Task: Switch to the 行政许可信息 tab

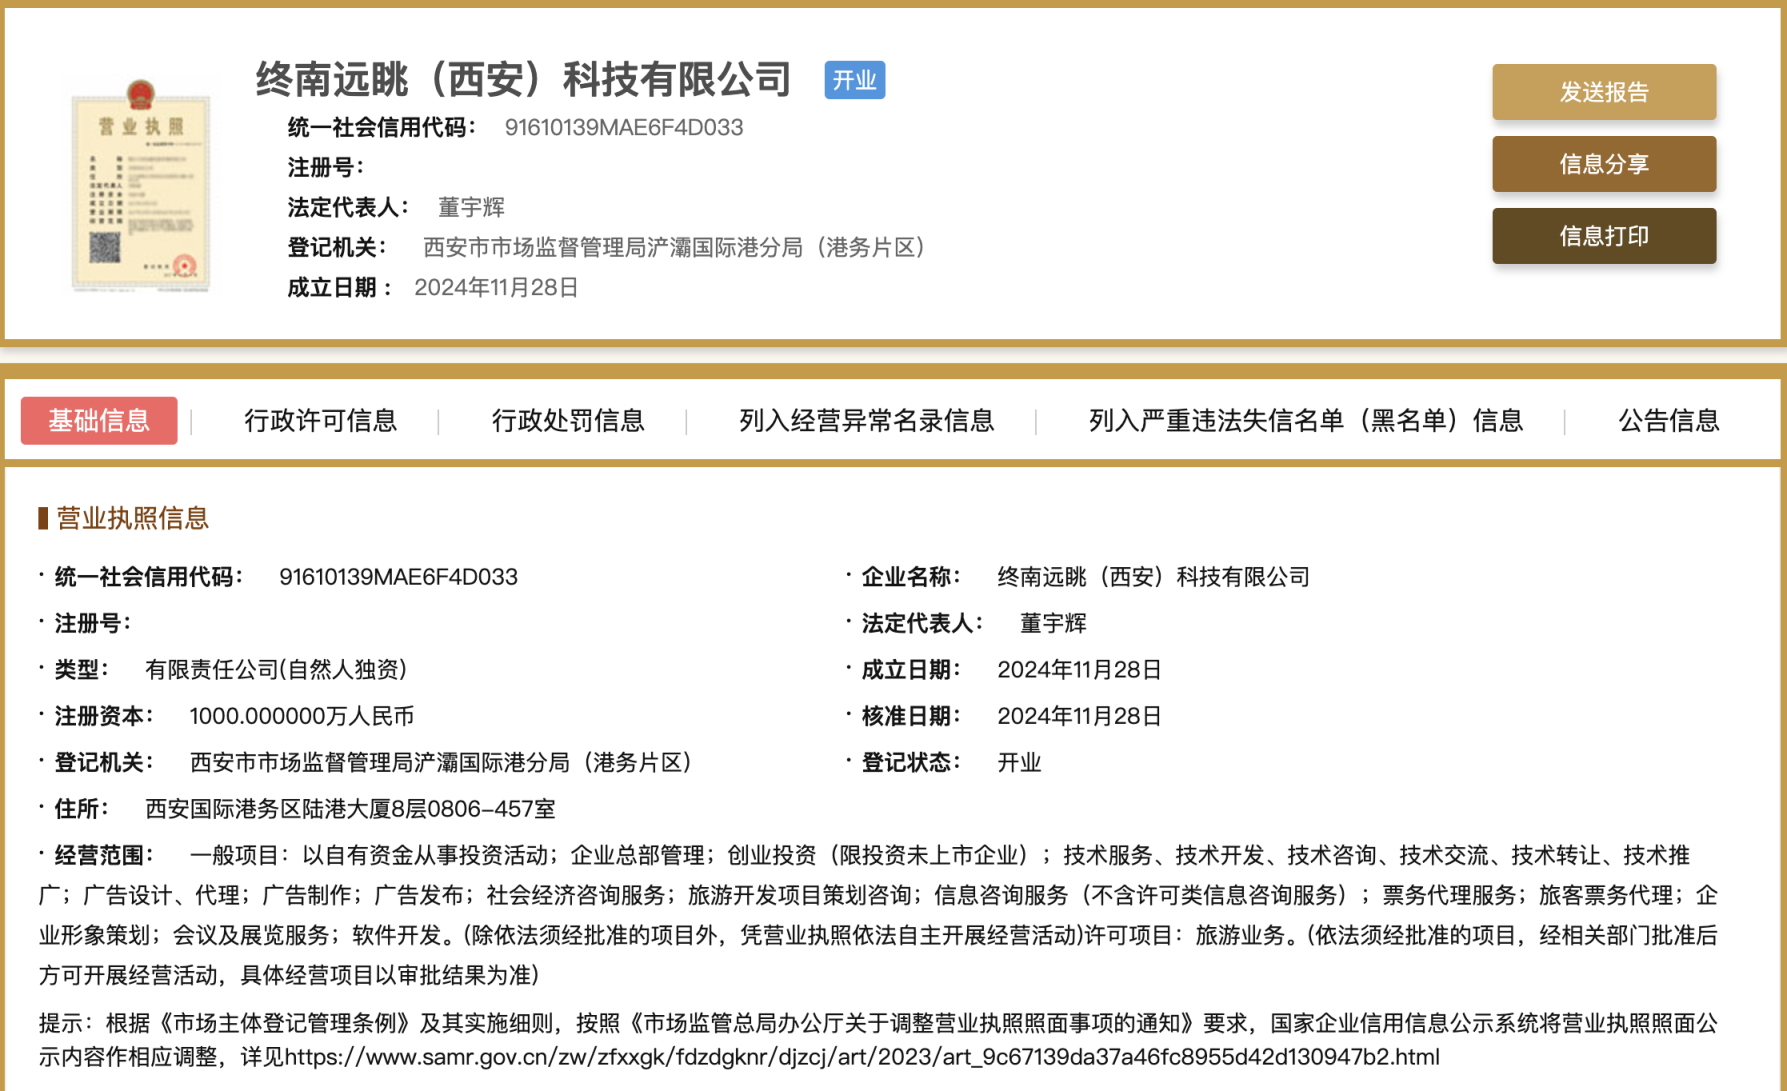Action: (x=320, y=421)
